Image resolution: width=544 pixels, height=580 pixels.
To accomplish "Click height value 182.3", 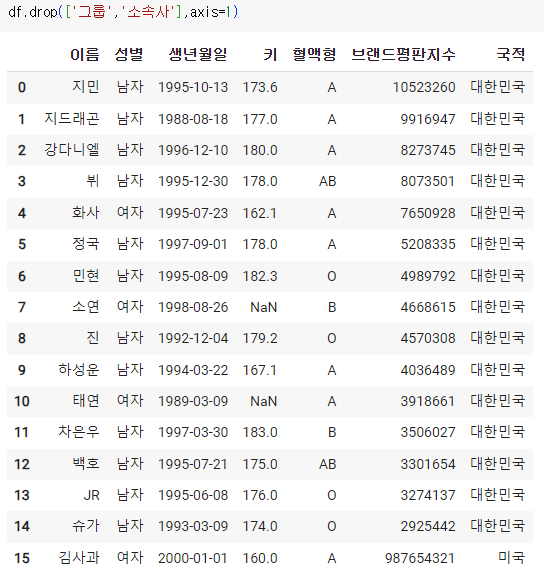I will (x=260, y=276).
